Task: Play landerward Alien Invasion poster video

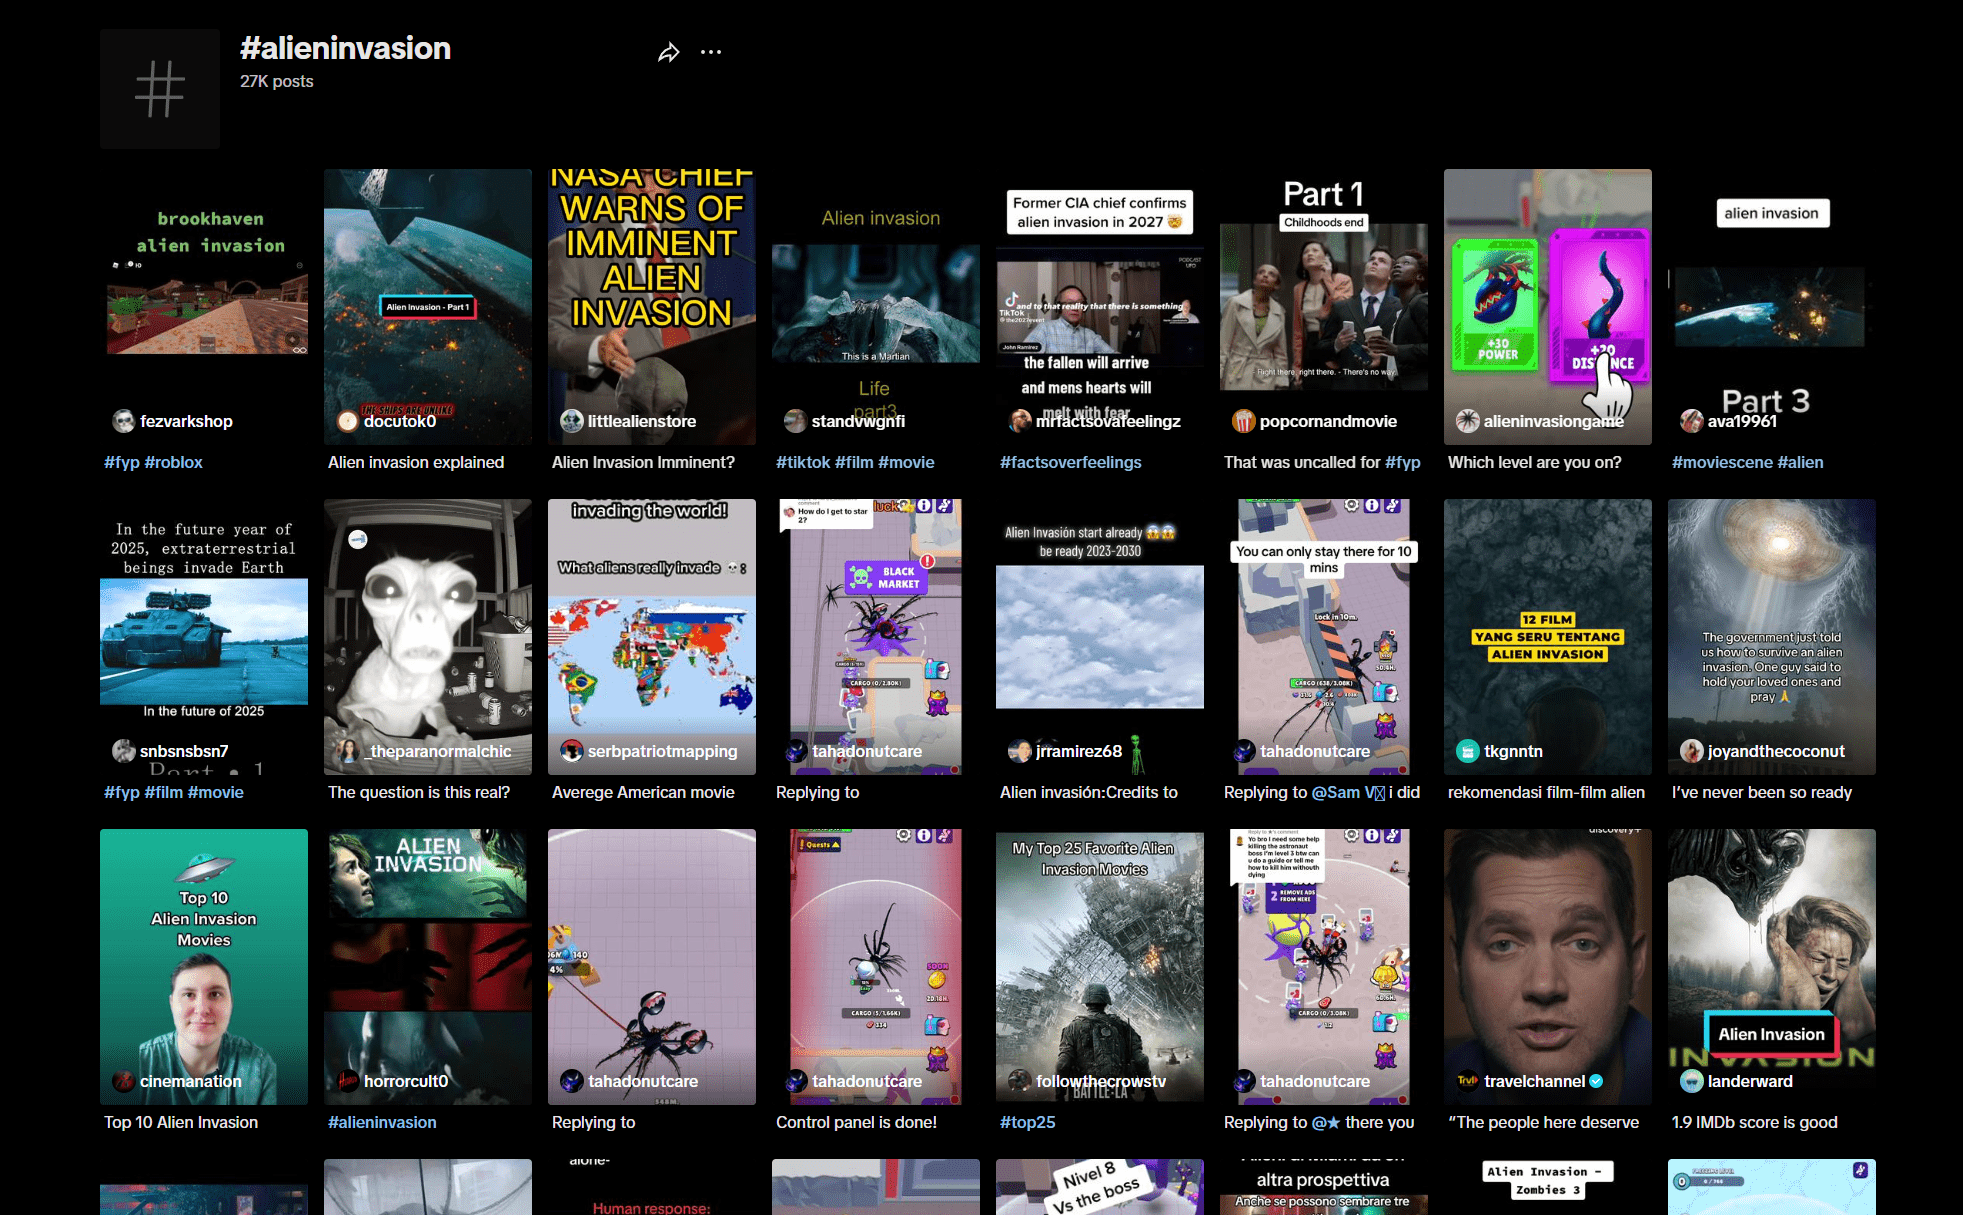Action: pyautogui.click(x=1772, y=967)
